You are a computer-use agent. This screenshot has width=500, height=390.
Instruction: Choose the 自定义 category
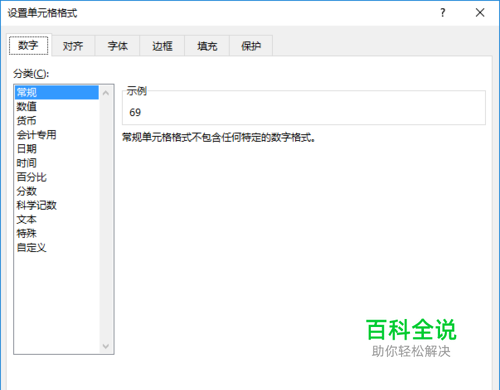coord(57,248)
